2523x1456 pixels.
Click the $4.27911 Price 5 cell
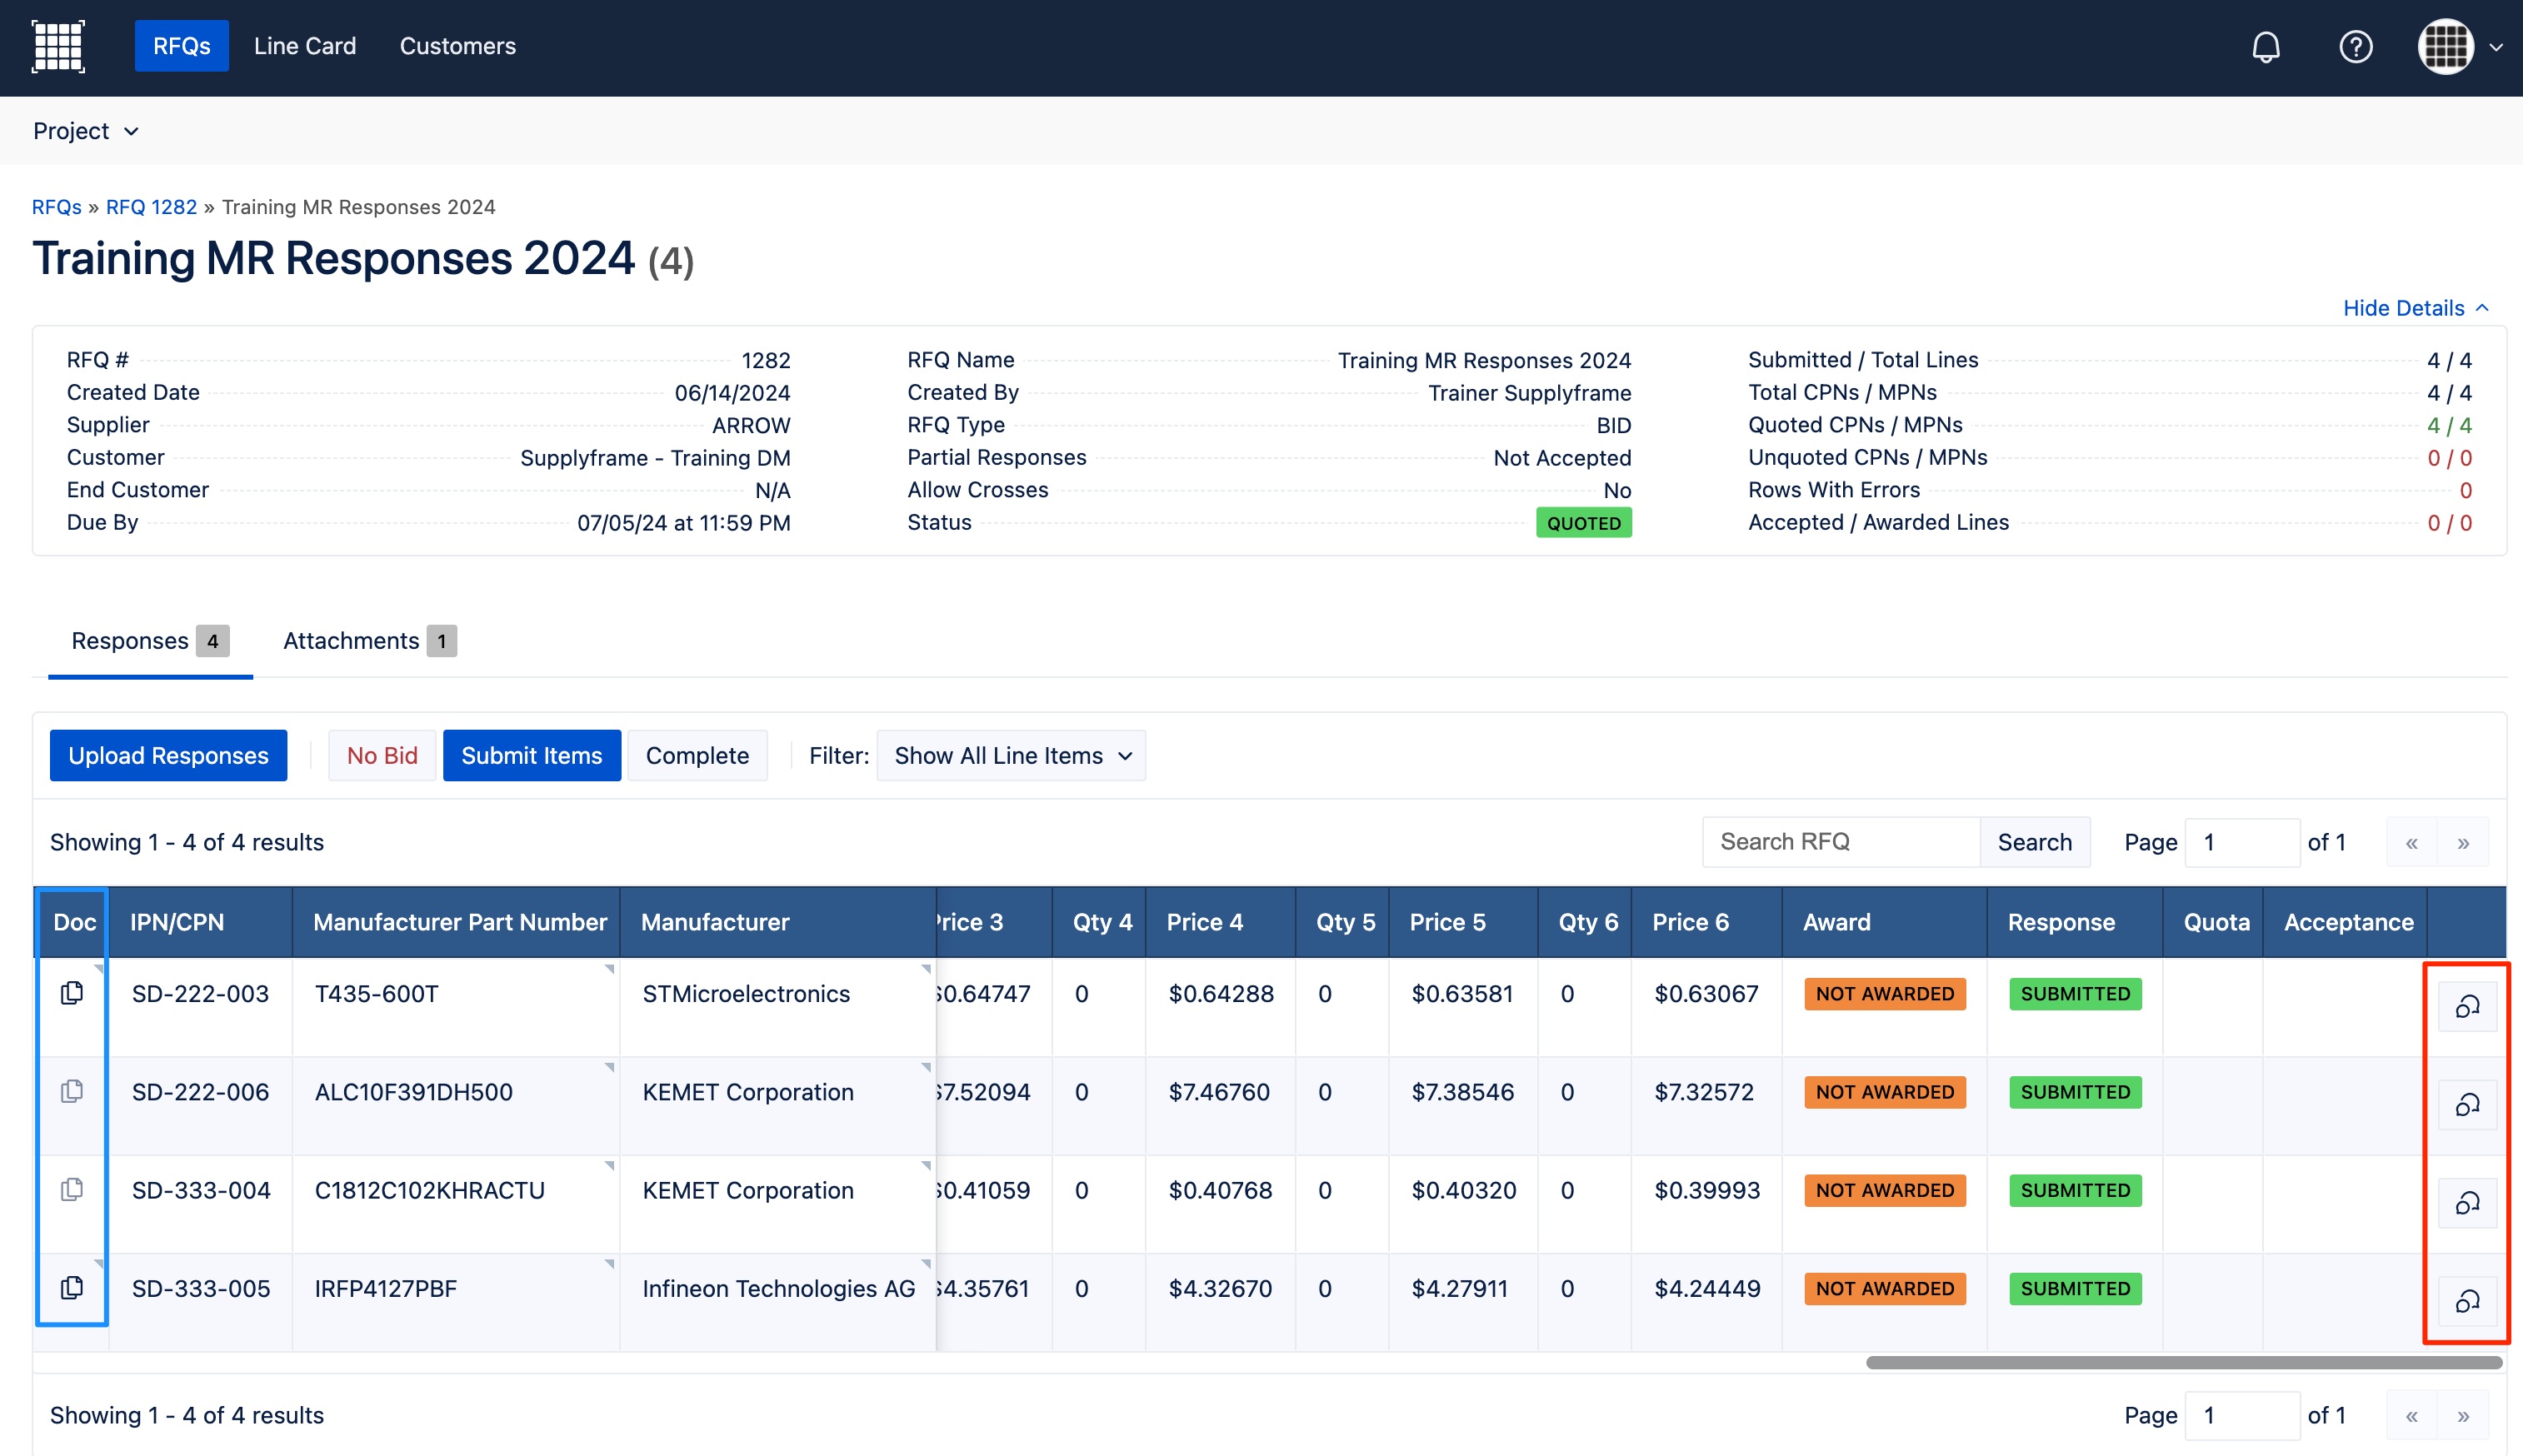tap(1463, 1301)
